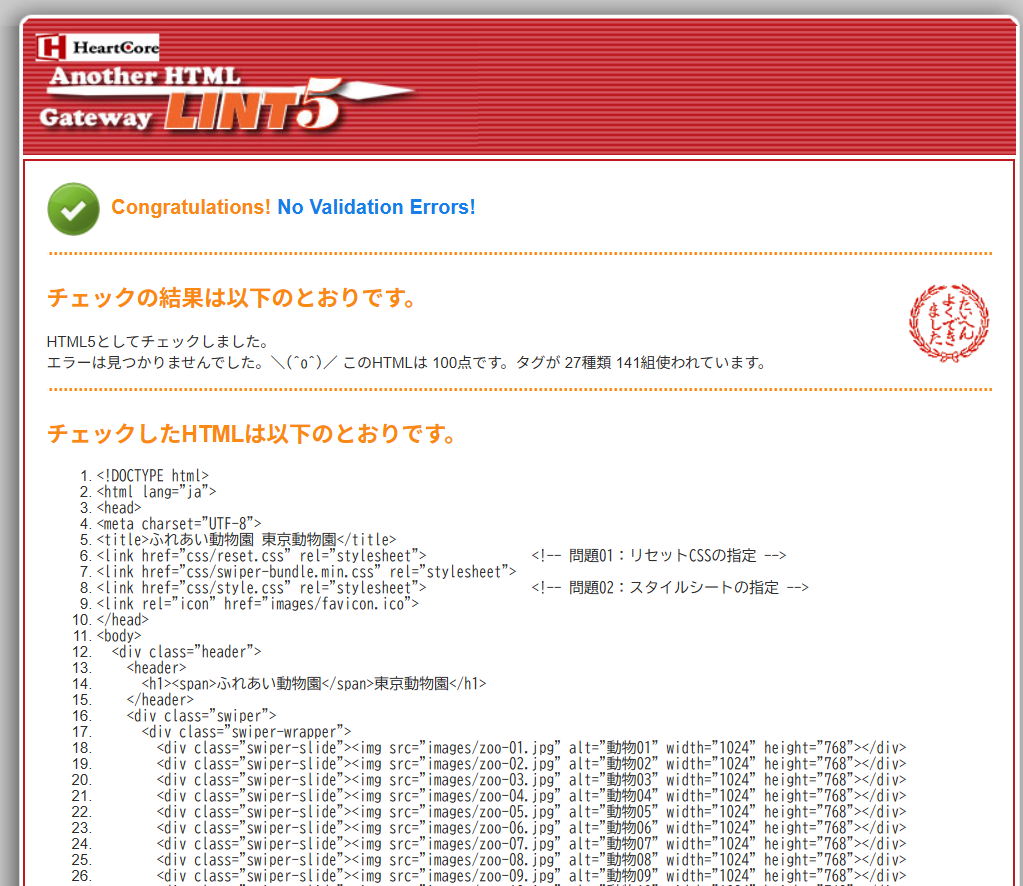Click the DOCTYPE html line in code listing
The height and width of the screenshot is (886, 1023).
(x=152, y=475)
